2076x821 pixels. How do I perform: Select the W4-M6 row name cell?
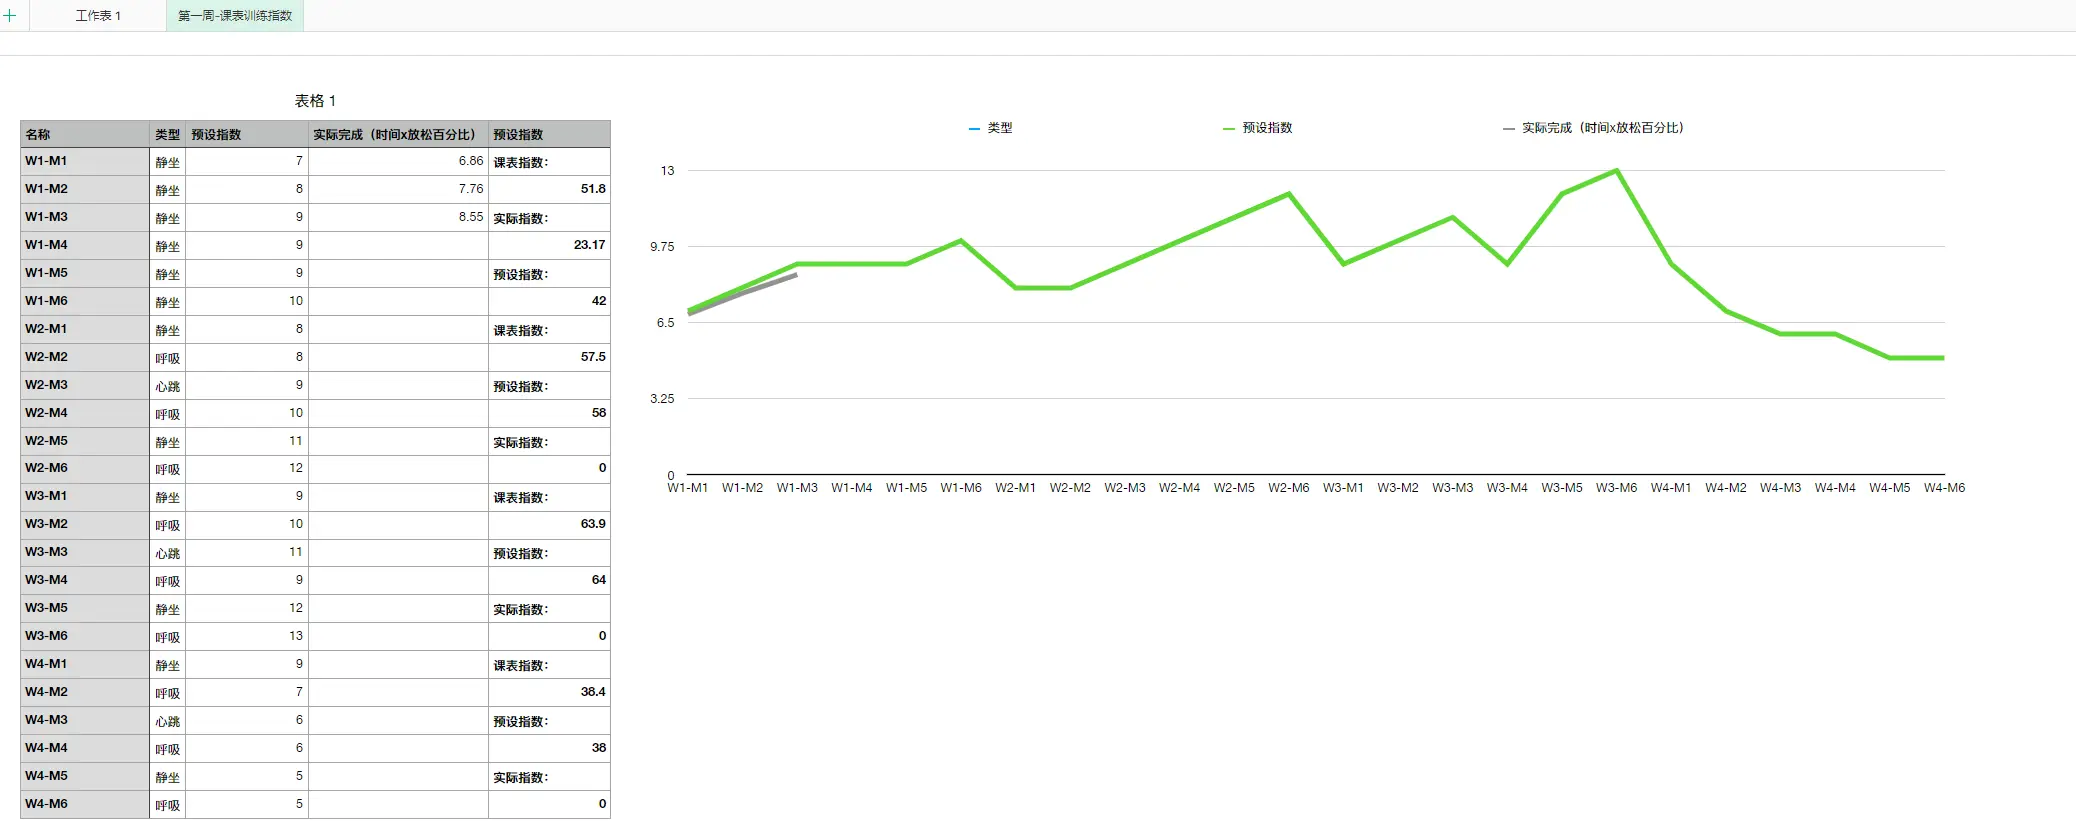(x=85, y=804)
